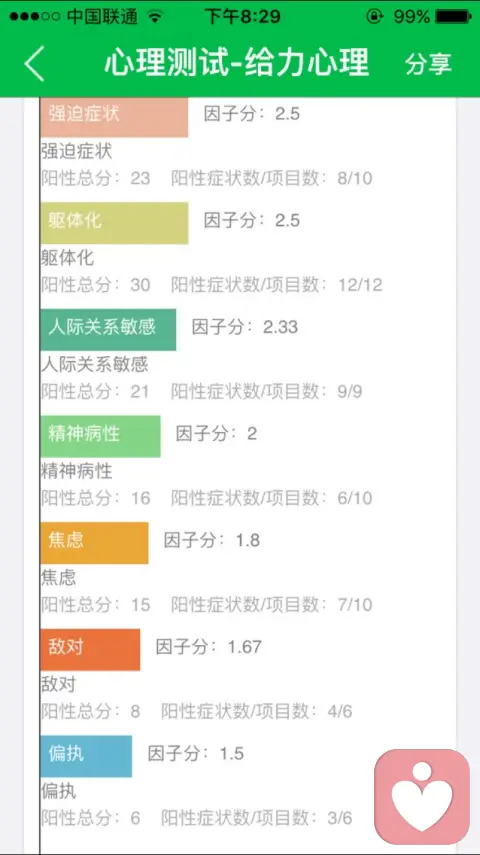Tap 敌对 因子分 1.67 text
The width and height of the screenshot is (480, 855).
(209, 647)
